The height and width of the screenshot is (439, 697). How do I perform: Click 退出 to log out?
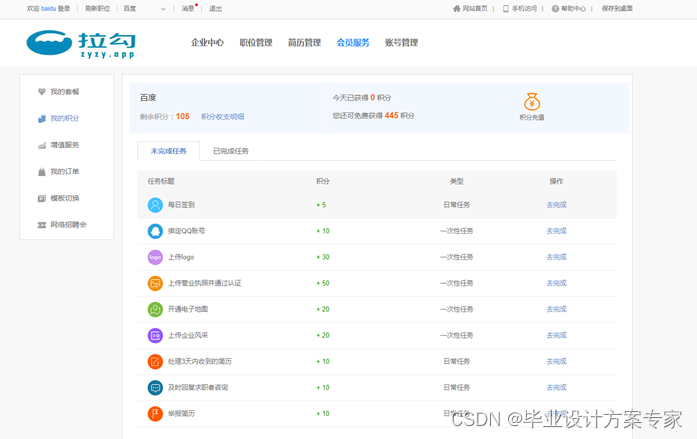click(215, 8)
